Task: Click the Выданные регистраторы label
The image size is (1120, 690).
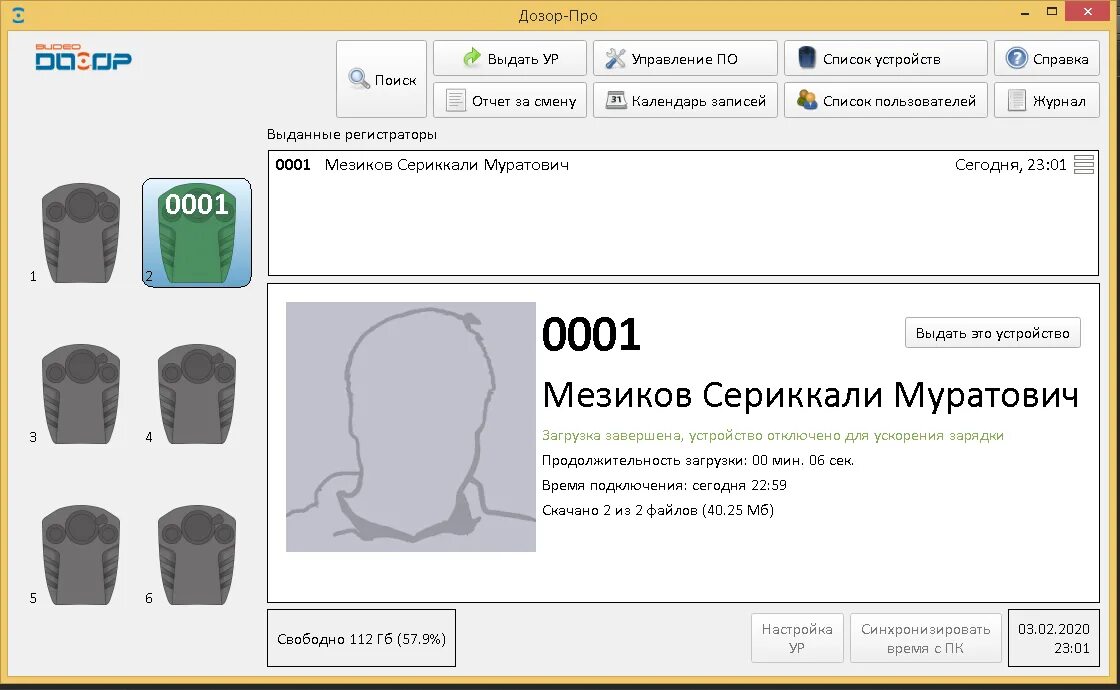Action: pos(351,134)
